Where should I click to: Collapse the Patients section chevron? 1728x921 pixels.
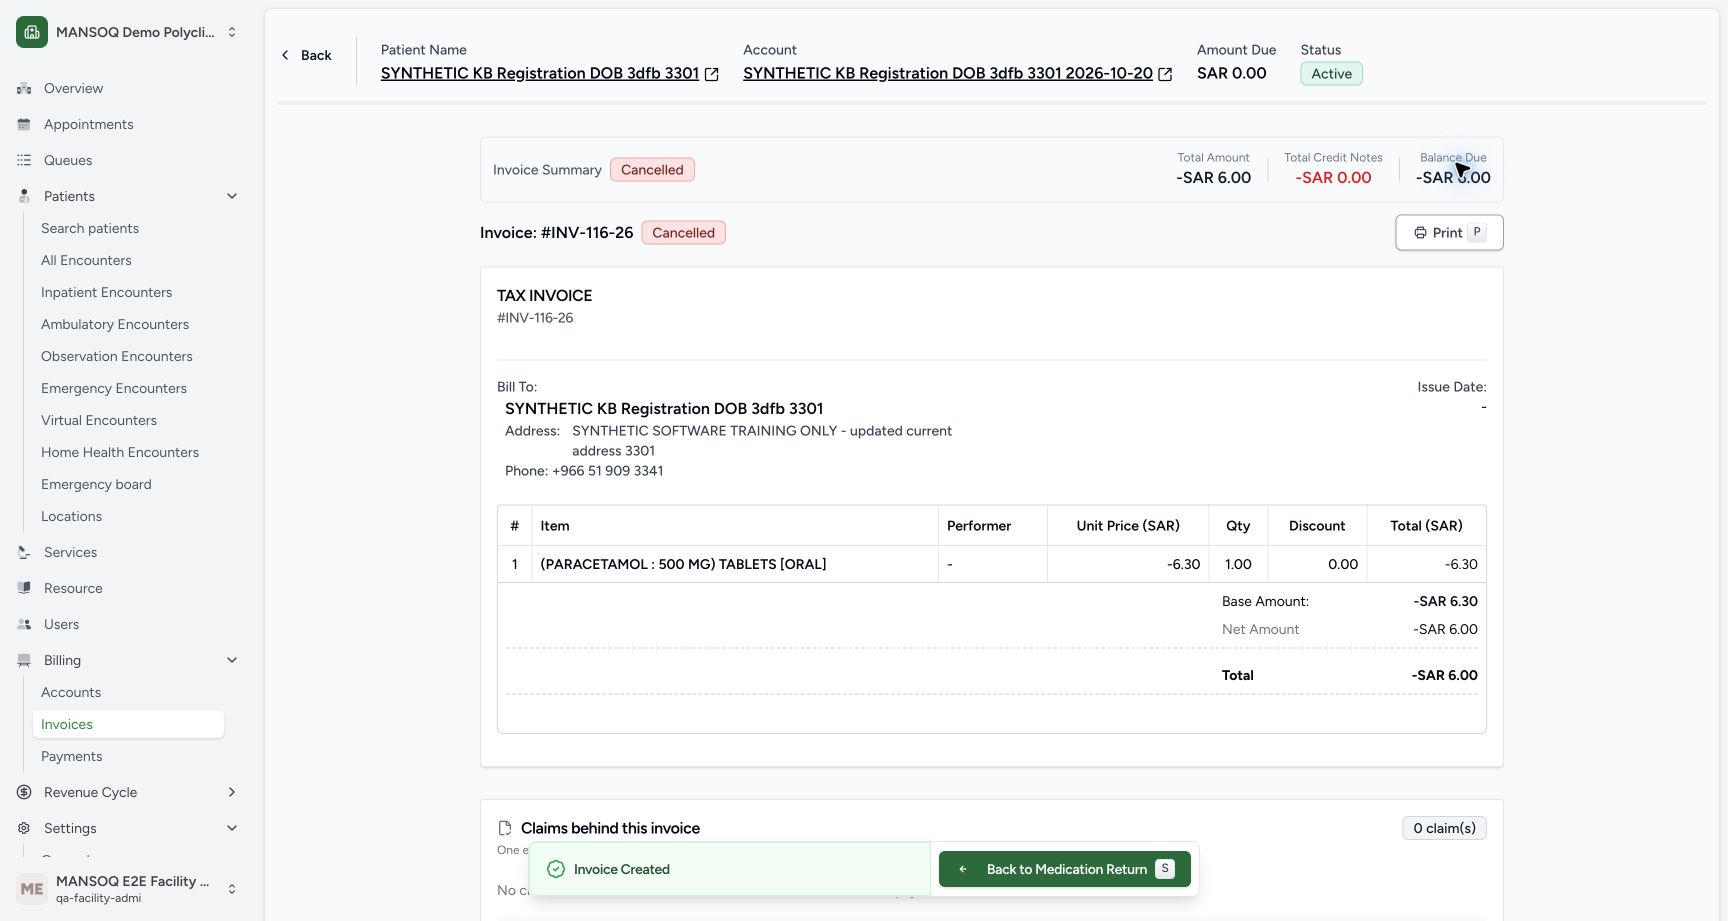point(232,196)
